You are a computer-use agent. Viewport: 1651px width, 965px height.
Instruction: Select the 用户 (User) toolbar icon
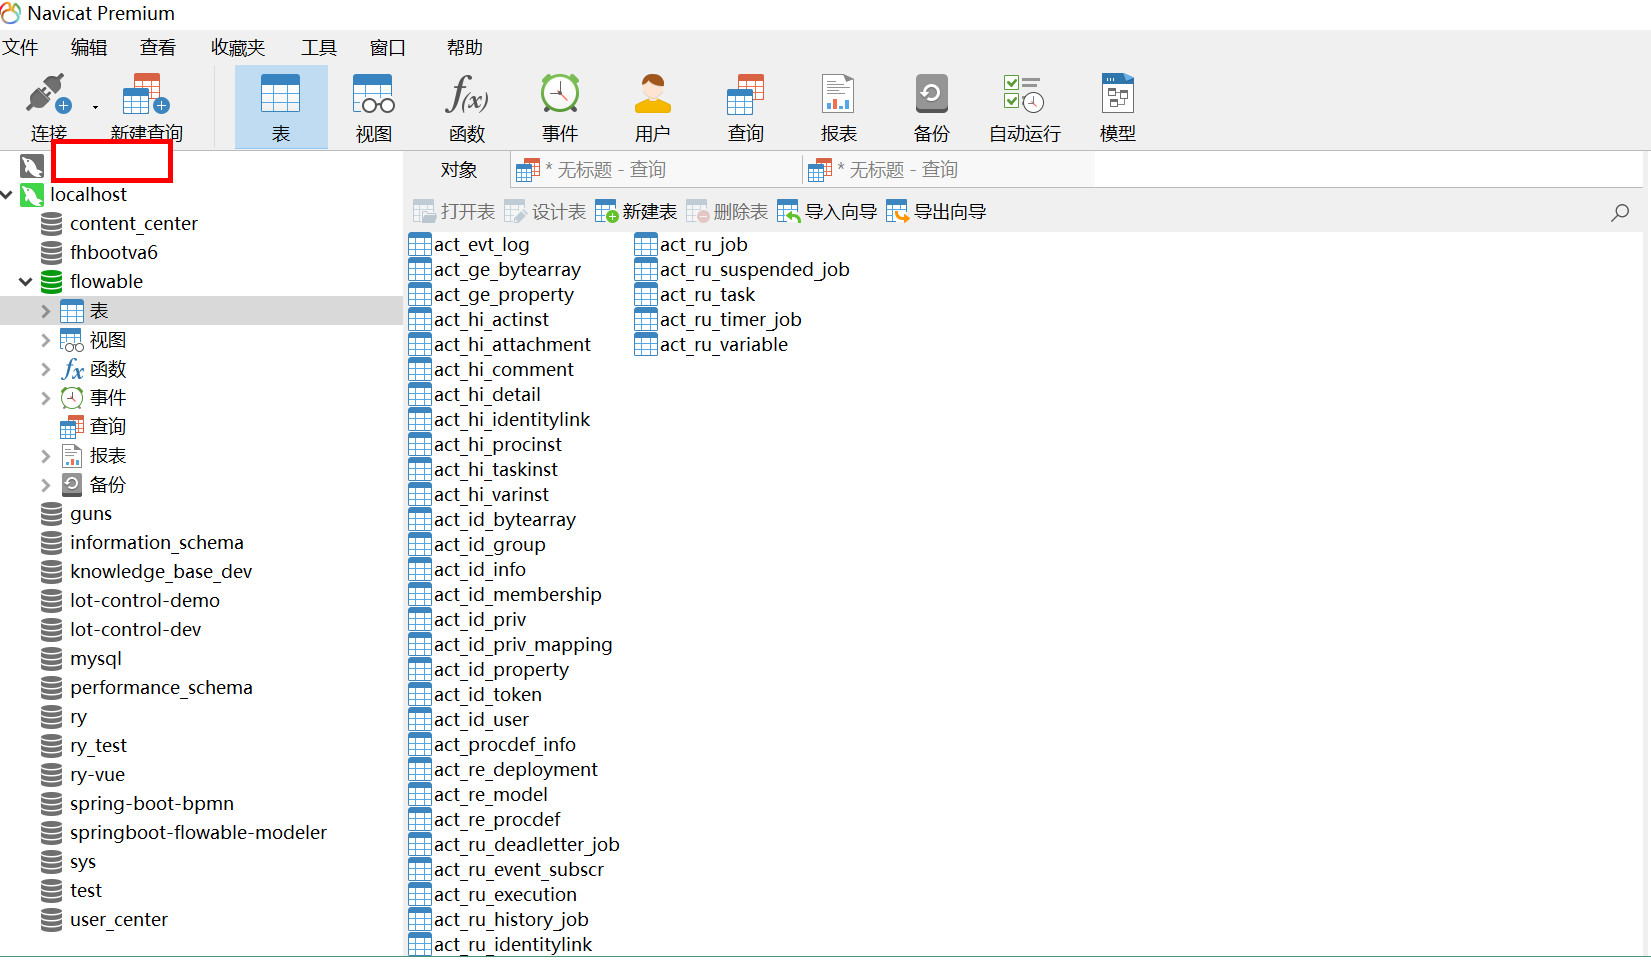point(653,107)
